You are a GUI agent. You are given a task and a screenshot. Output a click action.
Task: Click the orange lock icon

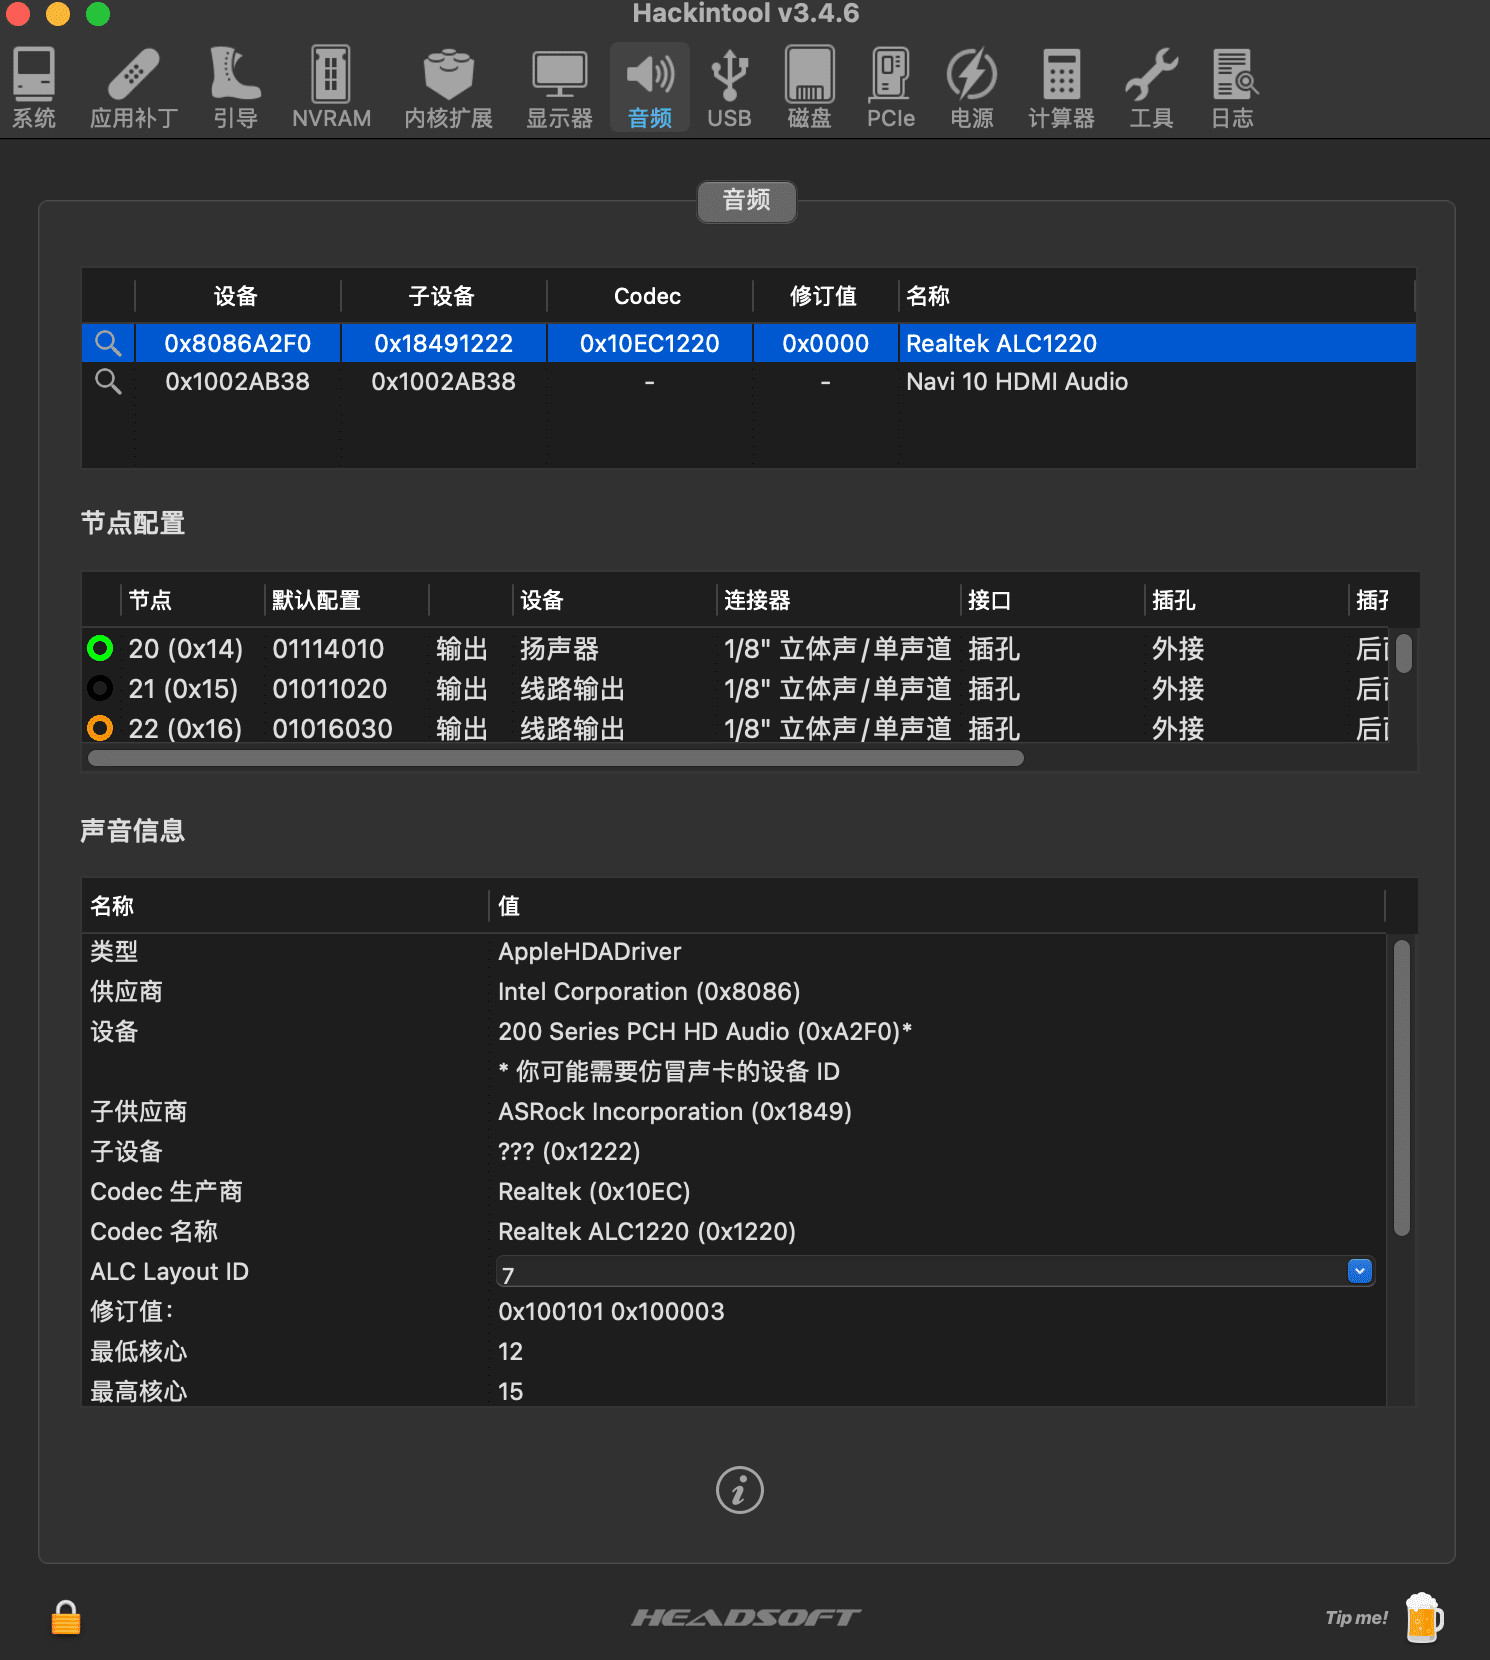(66, 1617)
